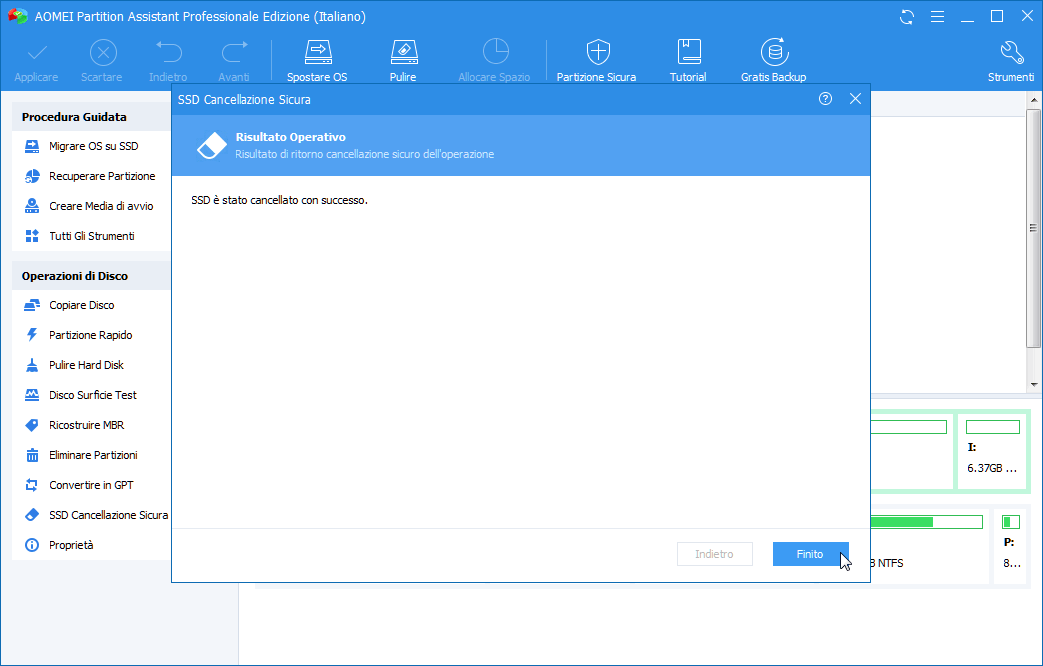Open Gratis Backup tool
The height and width of the screenshot is (666, 1043).
coord(774,60)
